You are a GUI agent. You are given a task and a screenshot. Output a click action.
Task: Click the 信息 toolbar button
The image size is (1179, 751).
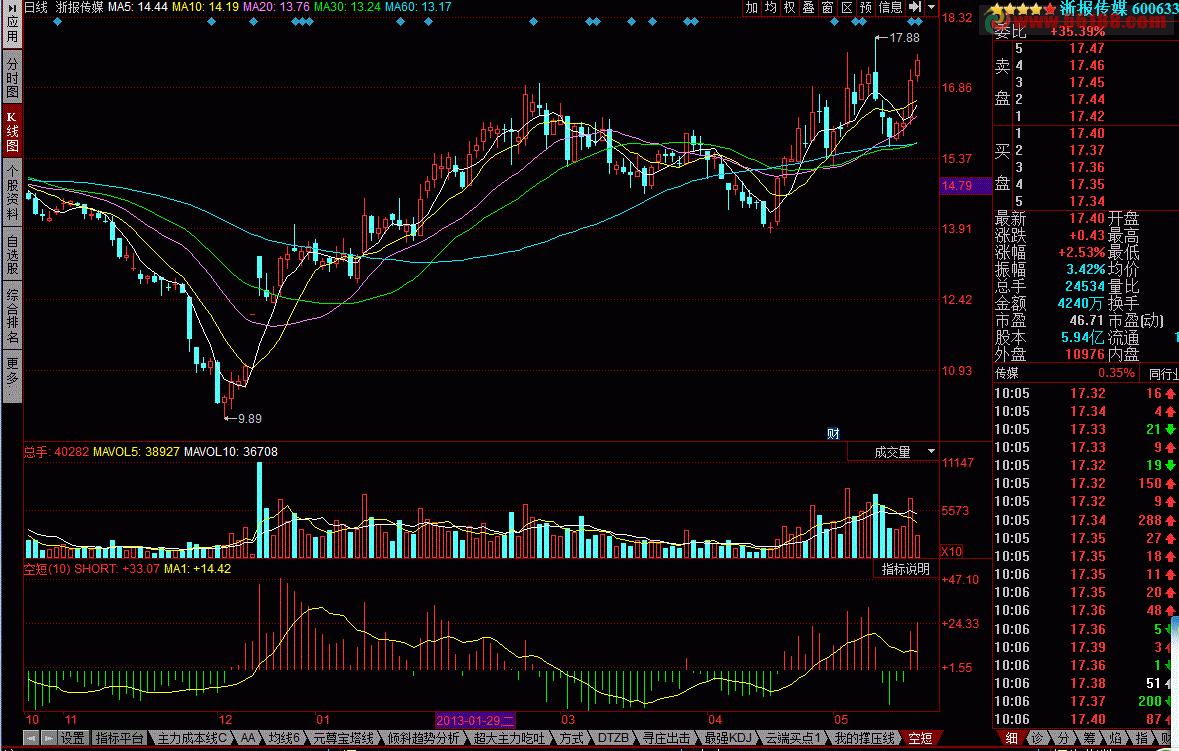click(891, 8)
